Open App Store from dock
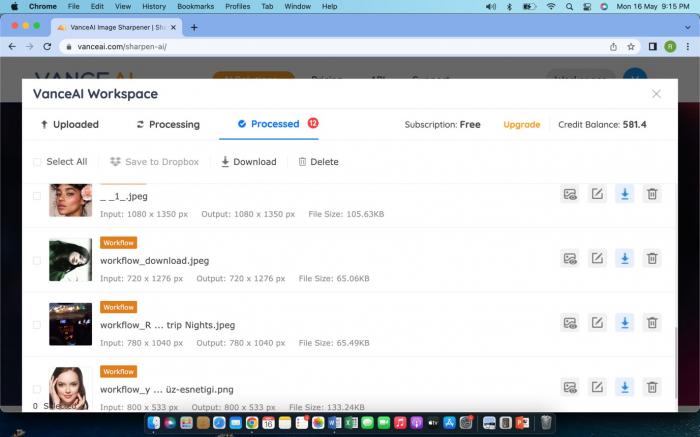The image size is (700, 437). [449, 422]
